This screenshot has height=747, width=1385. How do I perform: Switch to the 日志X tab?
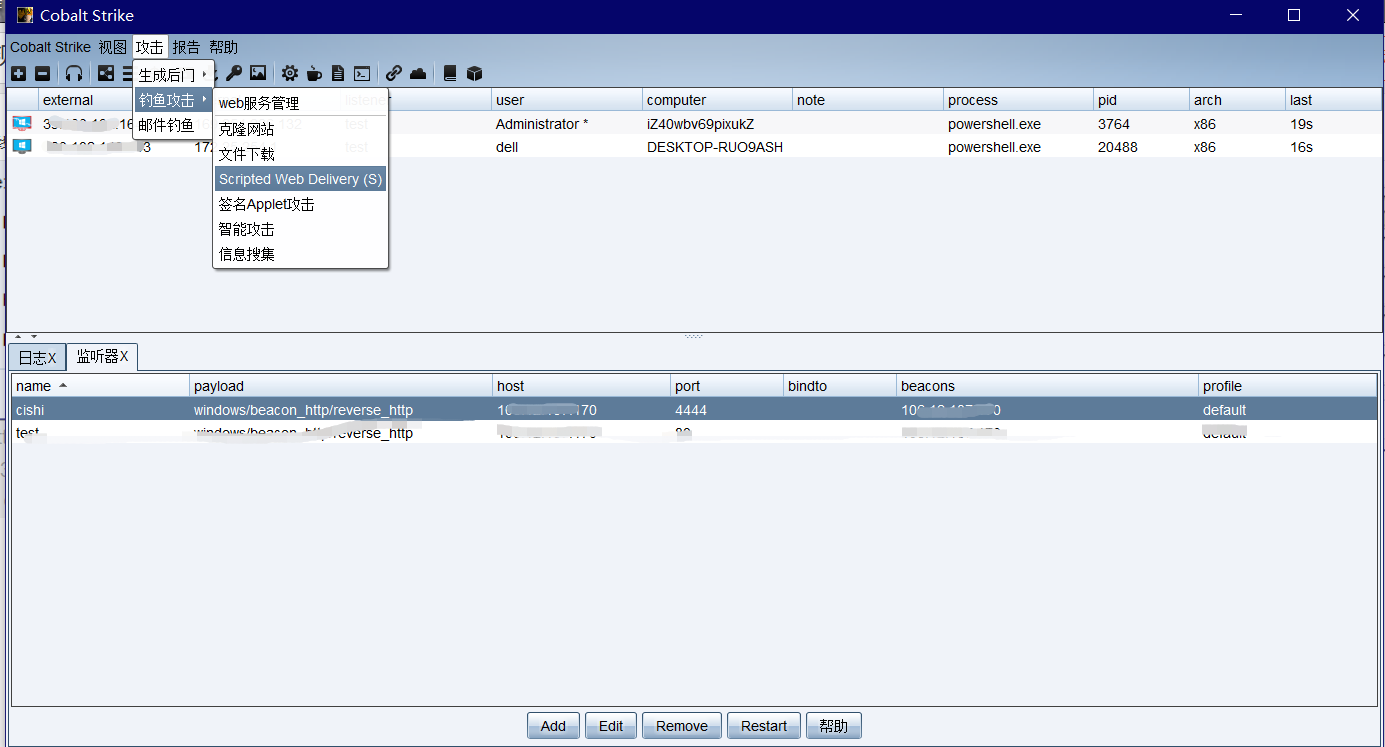point(38,357)
